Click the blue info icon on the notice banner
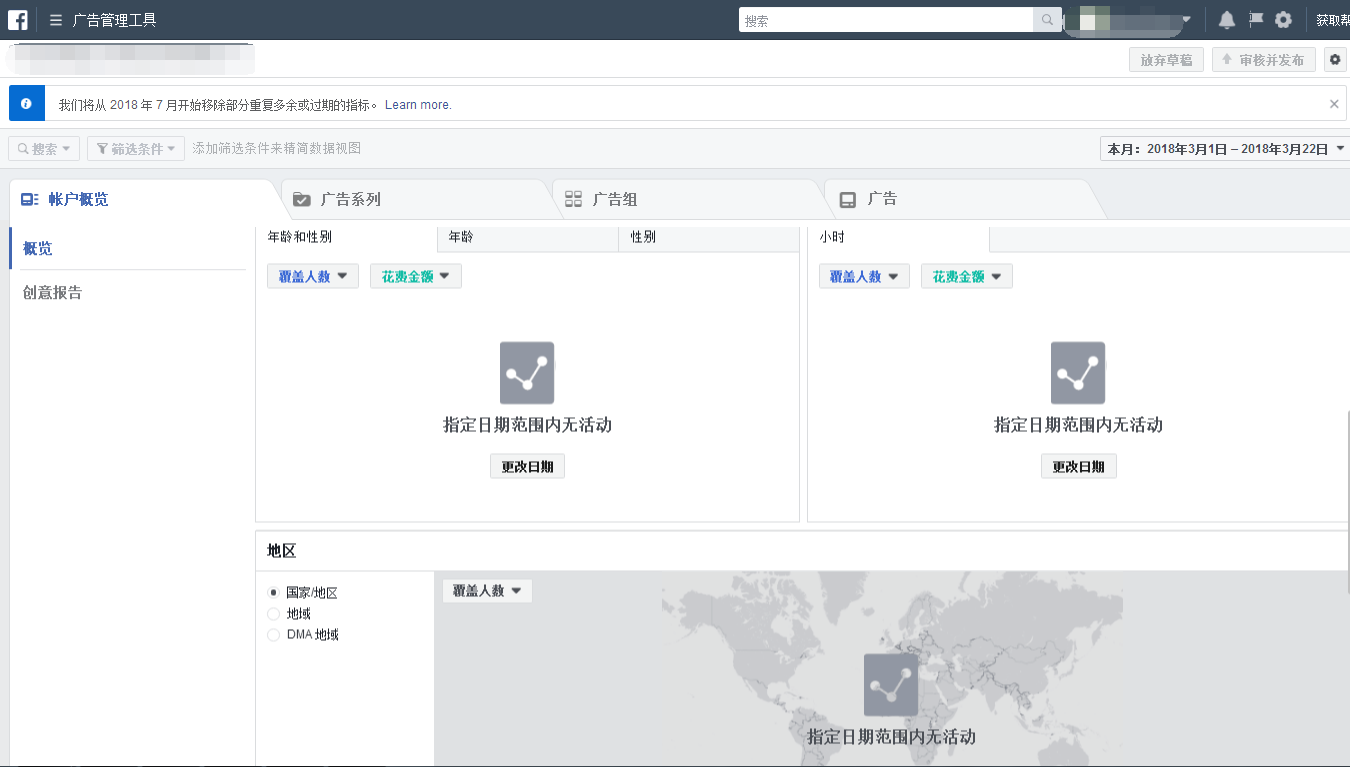Image resolution: width=1350 pixels, height=767 pixels. (x=26, y=103)
